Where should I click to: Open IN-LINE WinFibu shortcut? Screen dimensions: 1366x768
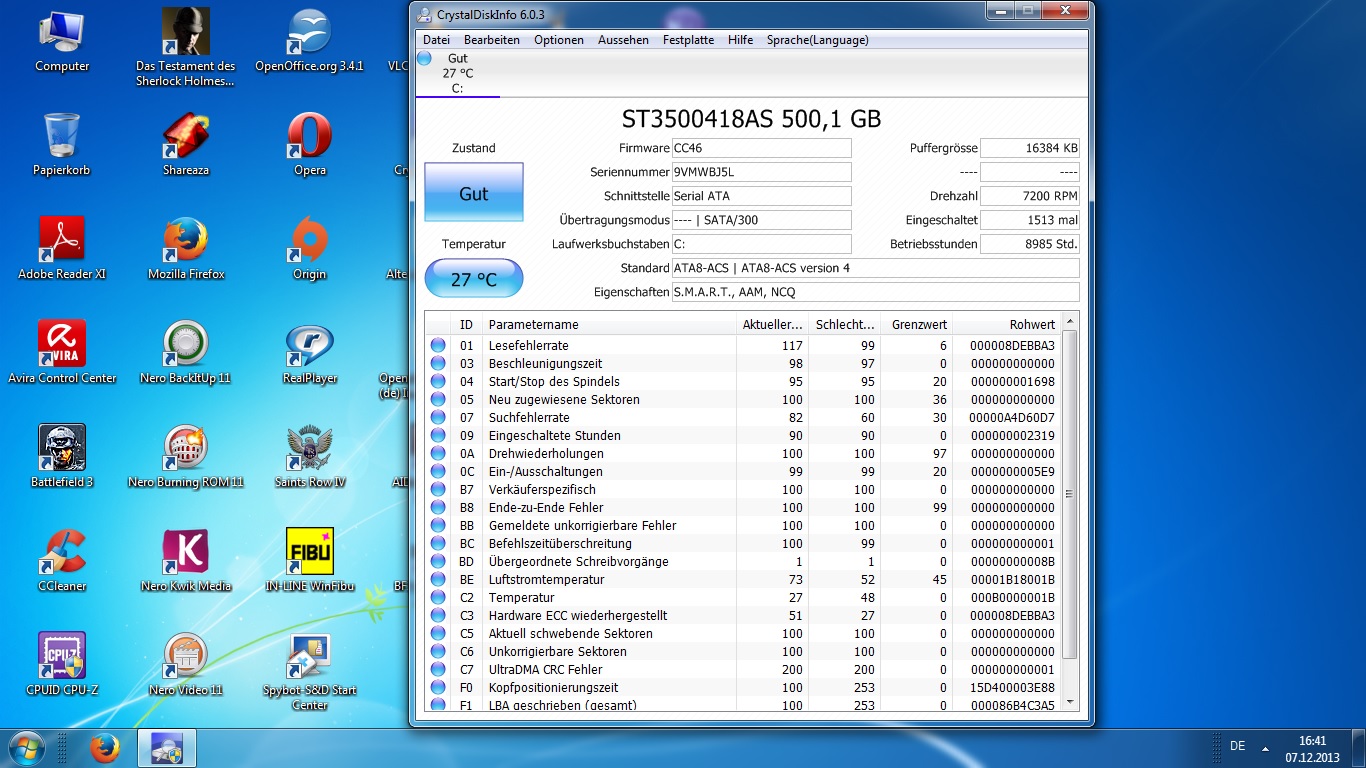(310, 560)
